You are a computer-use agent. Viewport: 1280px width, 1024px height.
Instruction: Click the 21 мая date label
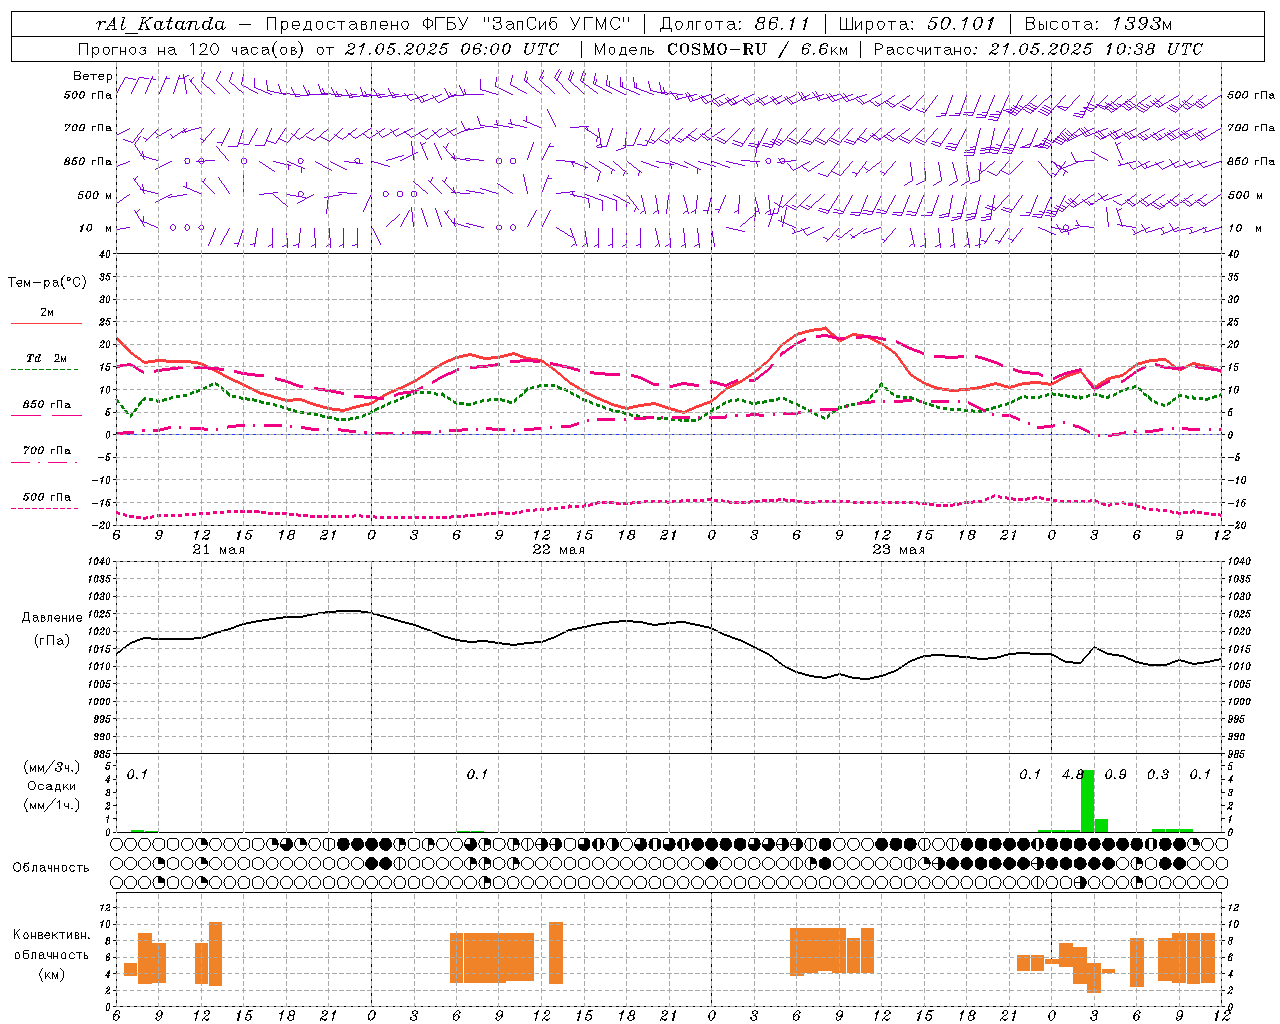click(218, 550)
